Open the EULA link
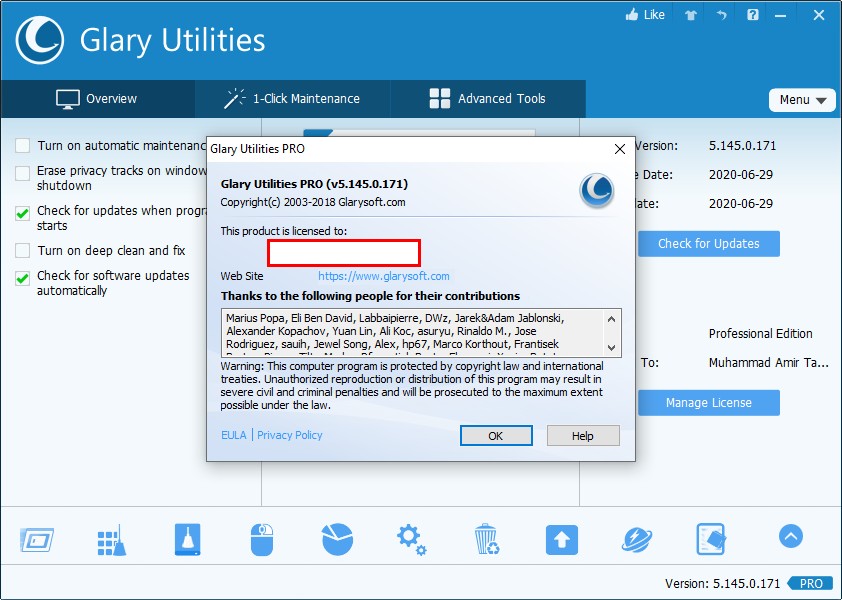842x600 pixels. tap(234, 435)
